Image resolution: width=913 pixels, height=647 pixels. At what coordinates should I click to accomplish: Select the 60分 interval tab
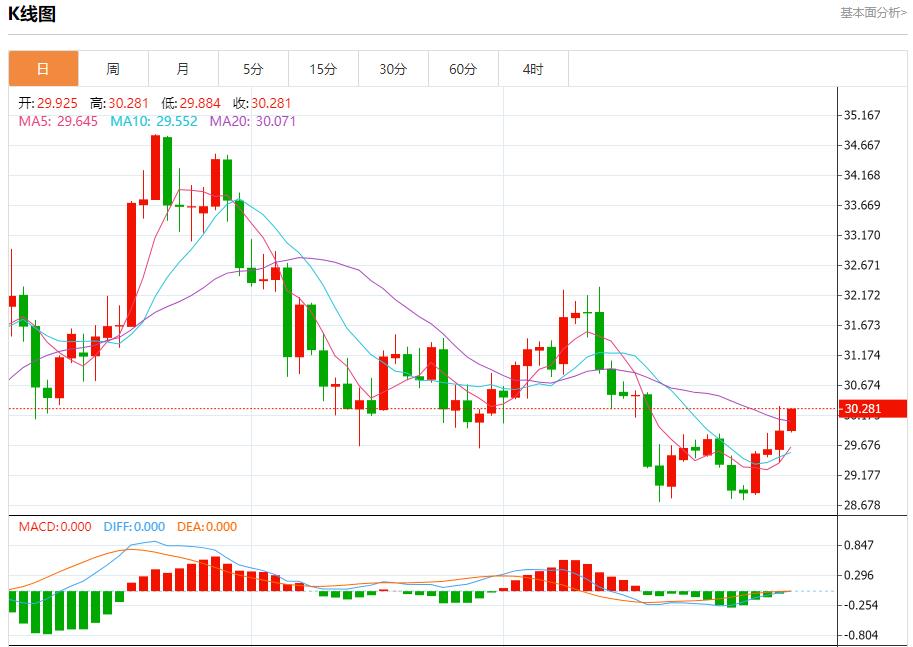[463, 69]
